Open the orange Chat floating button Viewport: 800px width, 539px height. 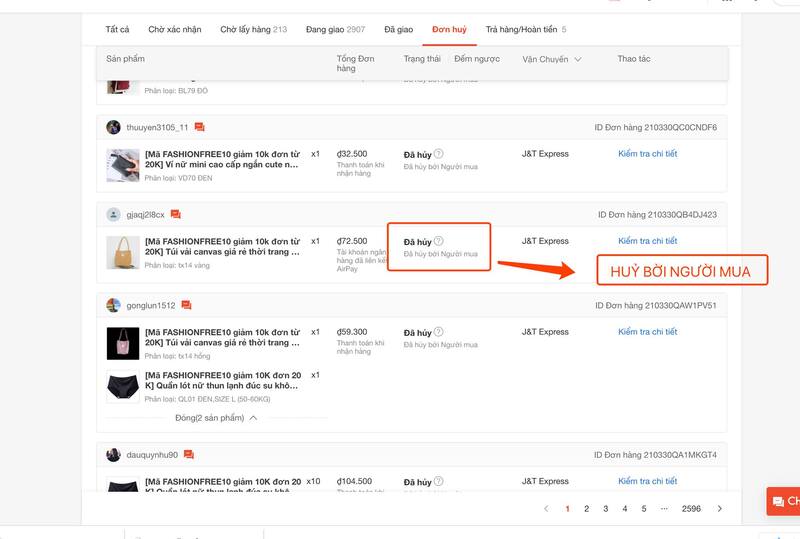pos(783,501)
